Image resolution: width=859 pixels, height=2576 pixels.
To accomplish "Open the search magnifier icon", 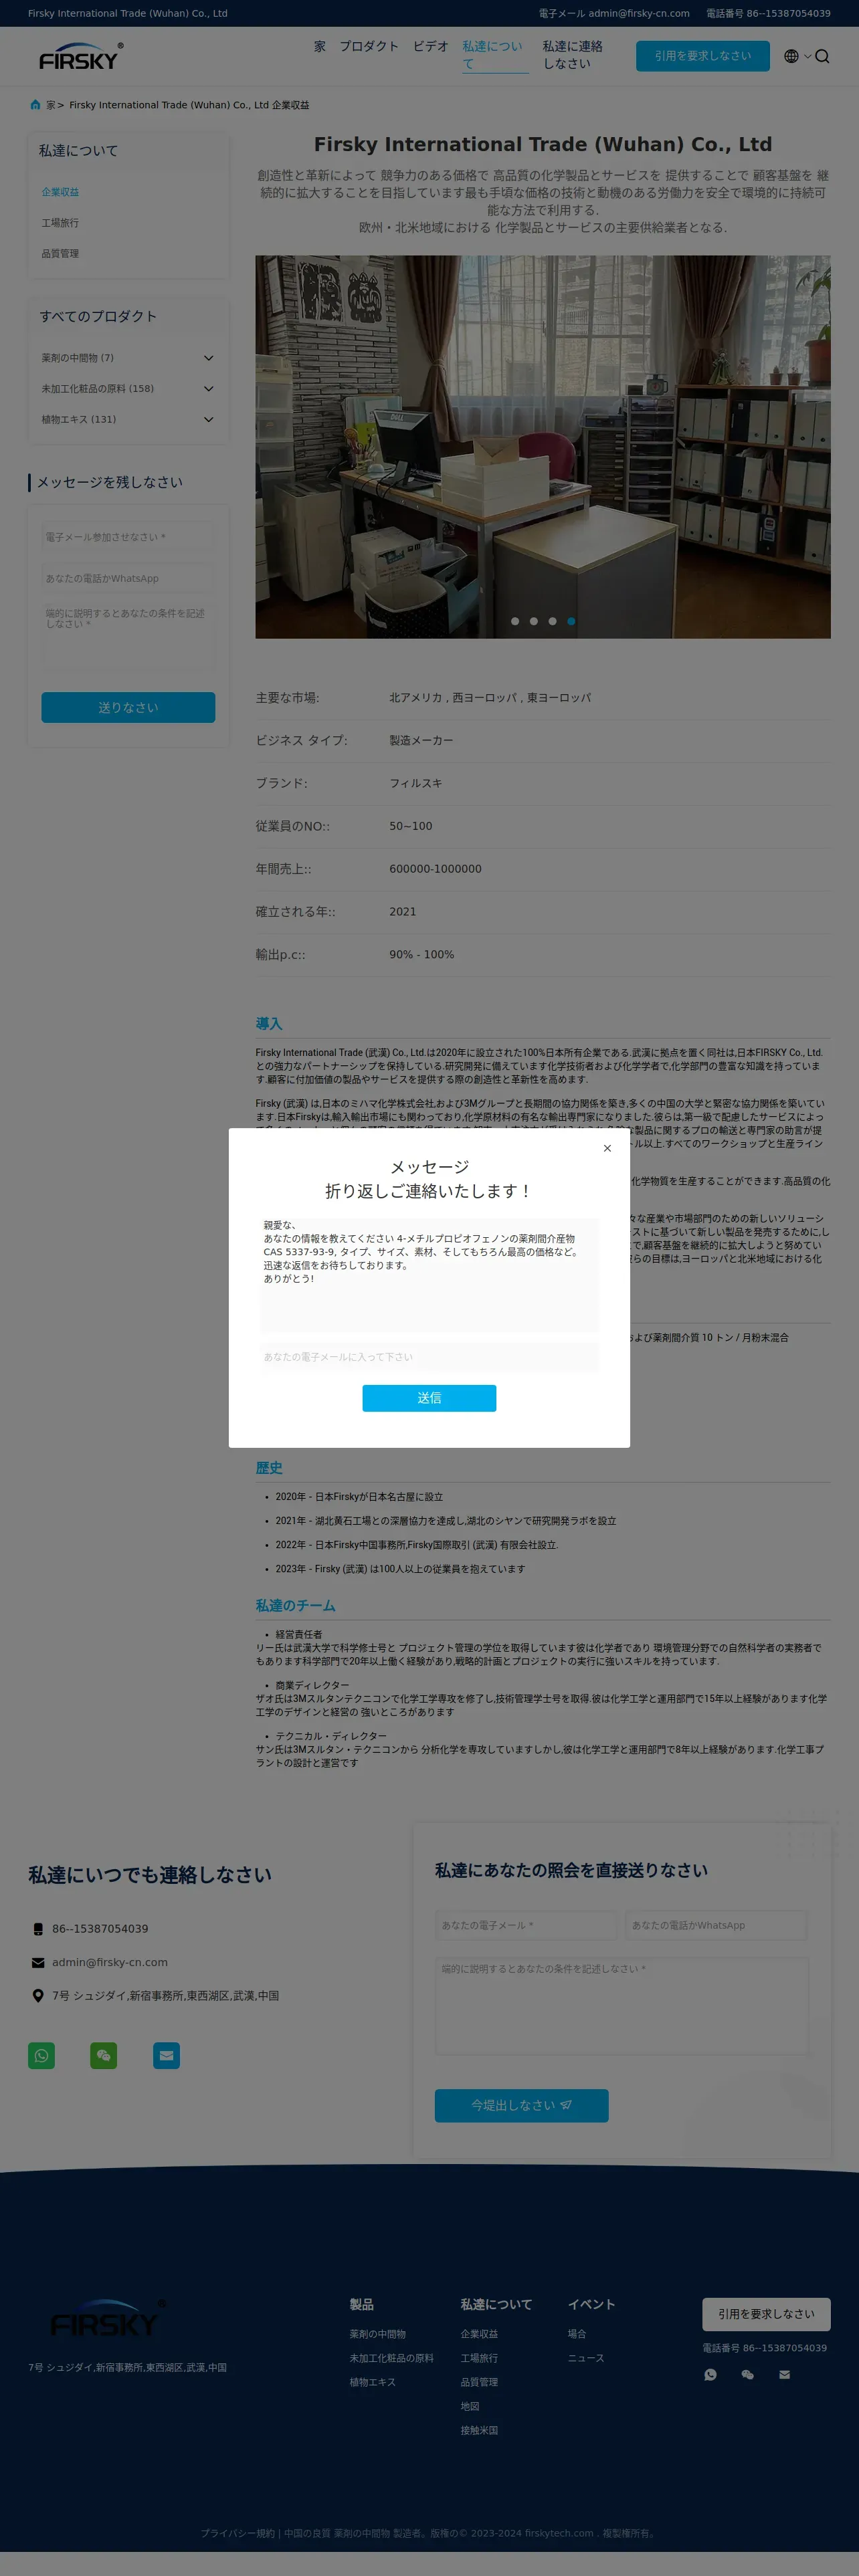I will [822, 56].
